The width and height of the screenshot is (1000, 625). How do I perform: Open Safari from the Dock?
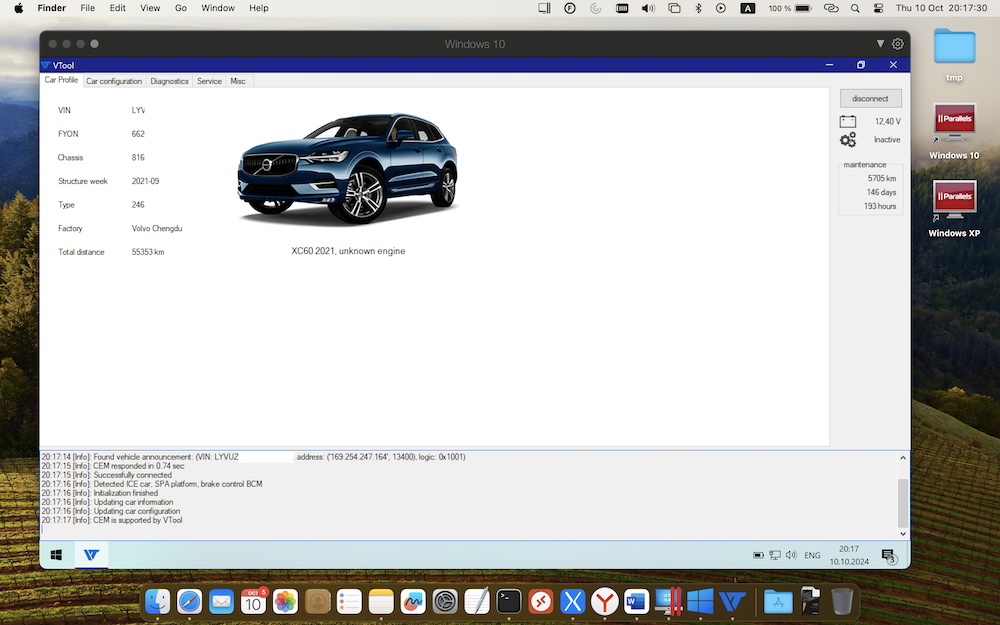pos(189,601)
